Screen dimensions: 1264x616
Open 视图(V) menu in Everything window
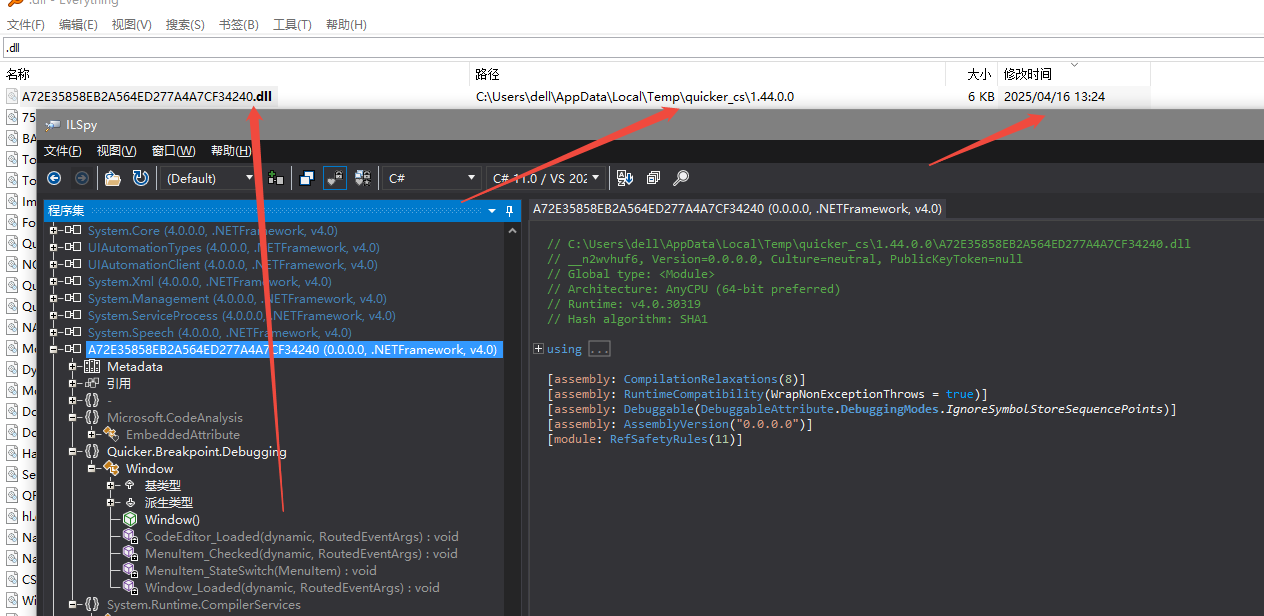[131, 24]
